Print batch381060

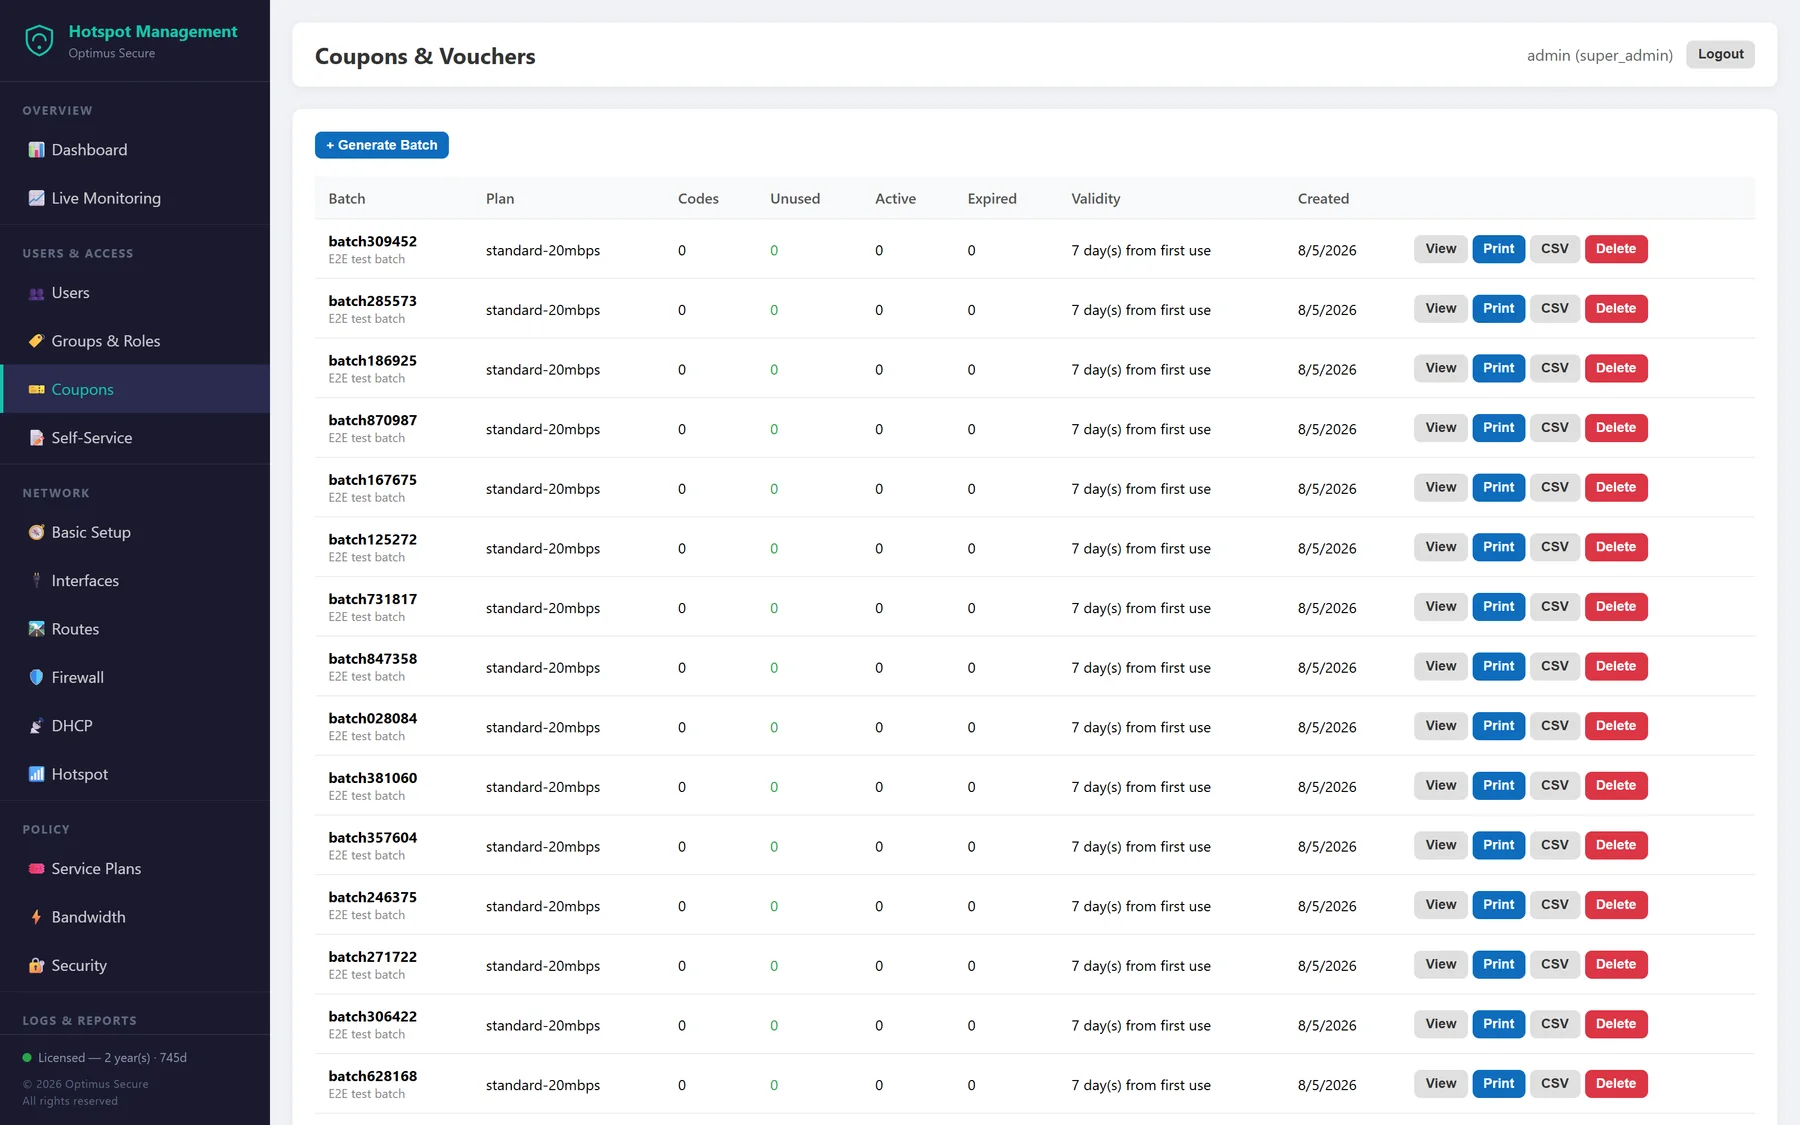(x=1498, y=786)
